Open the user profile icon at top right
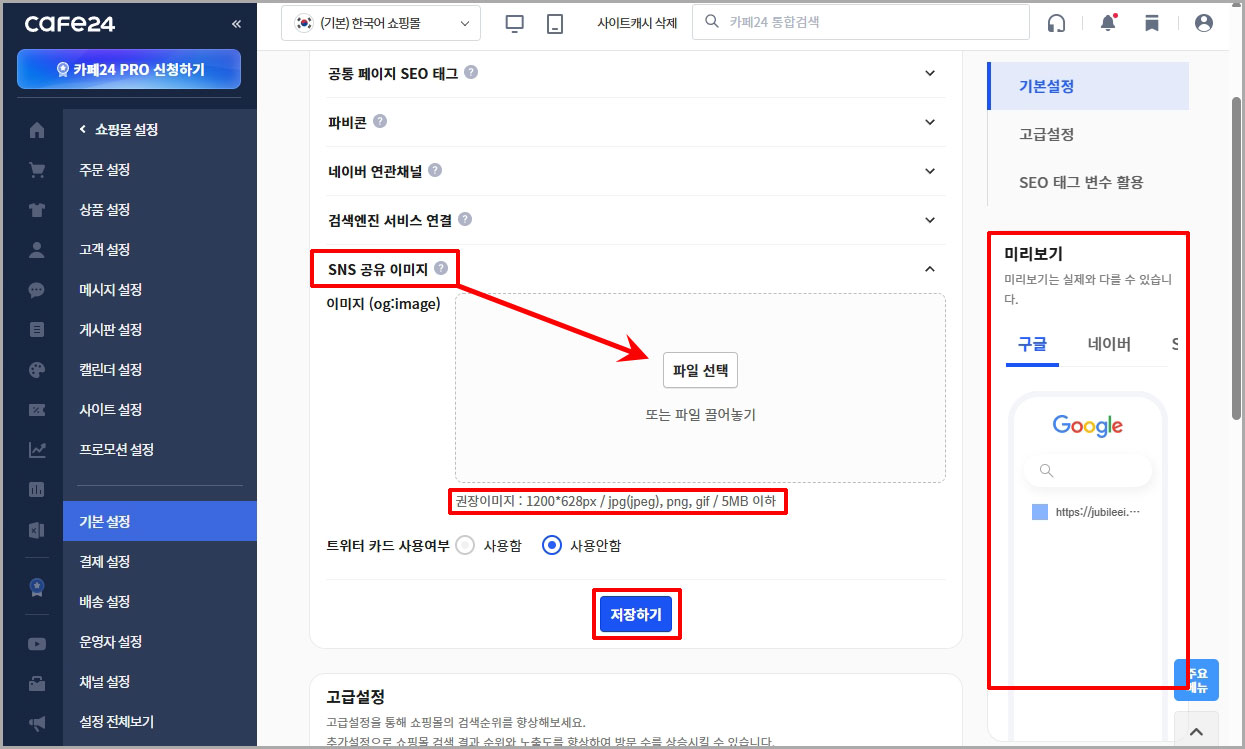 click(1203, 21)
